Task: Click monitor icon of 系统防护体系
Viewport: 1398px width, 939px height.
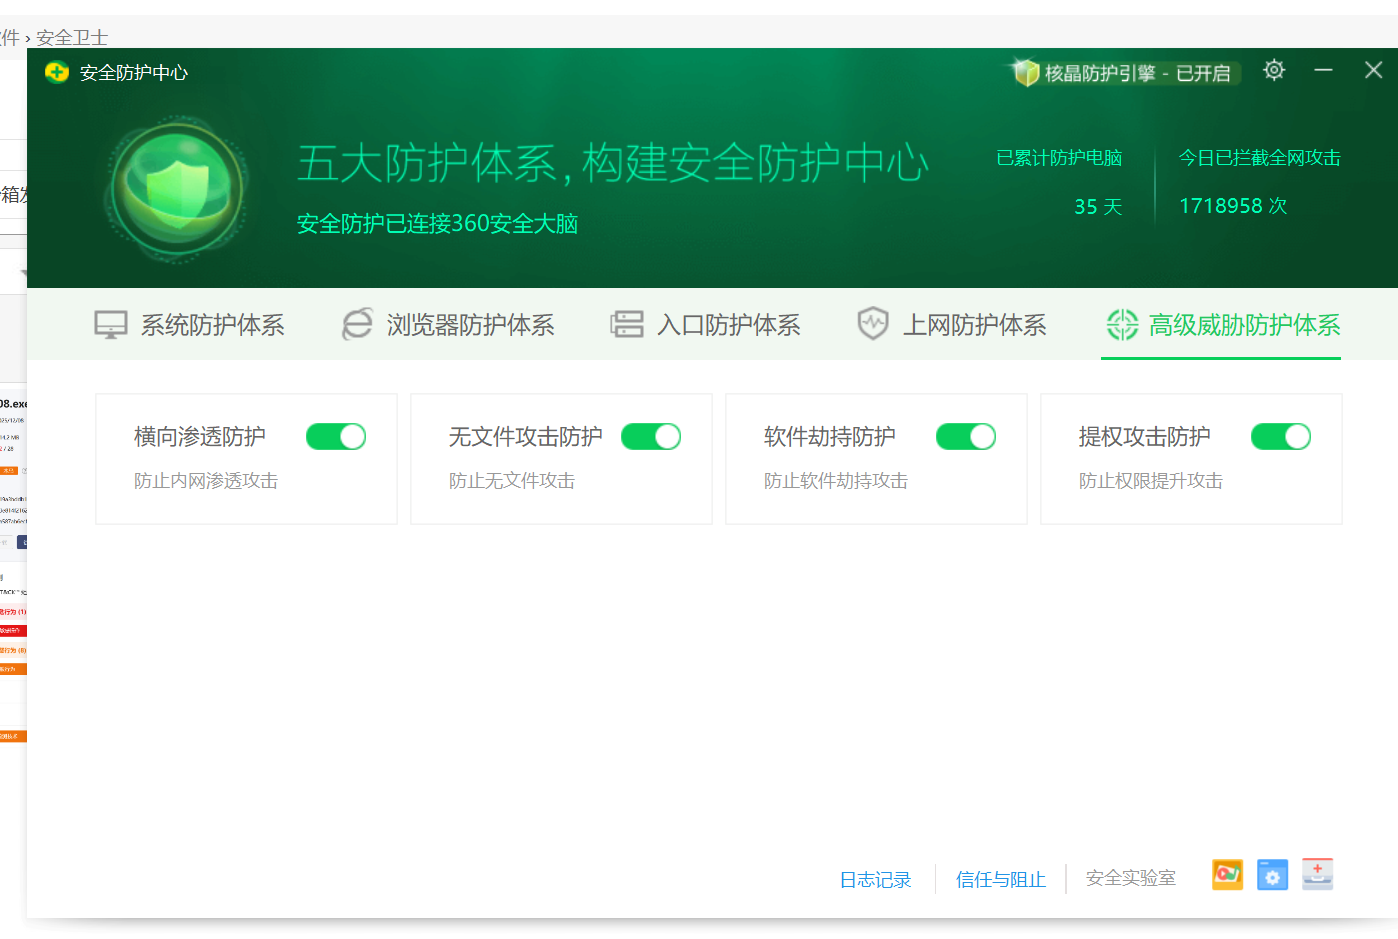Action: click(111, 325)
